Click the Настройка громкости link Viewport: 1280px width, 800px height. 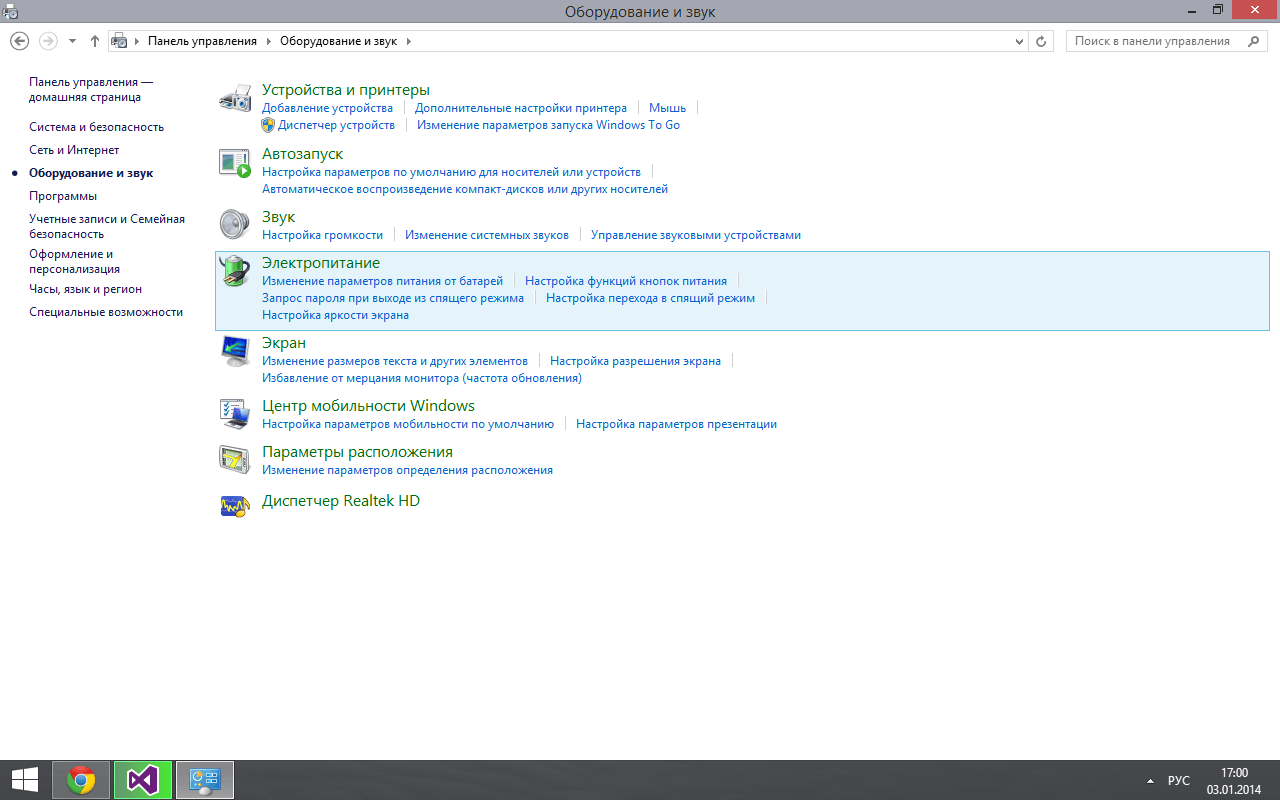point(322,235)
